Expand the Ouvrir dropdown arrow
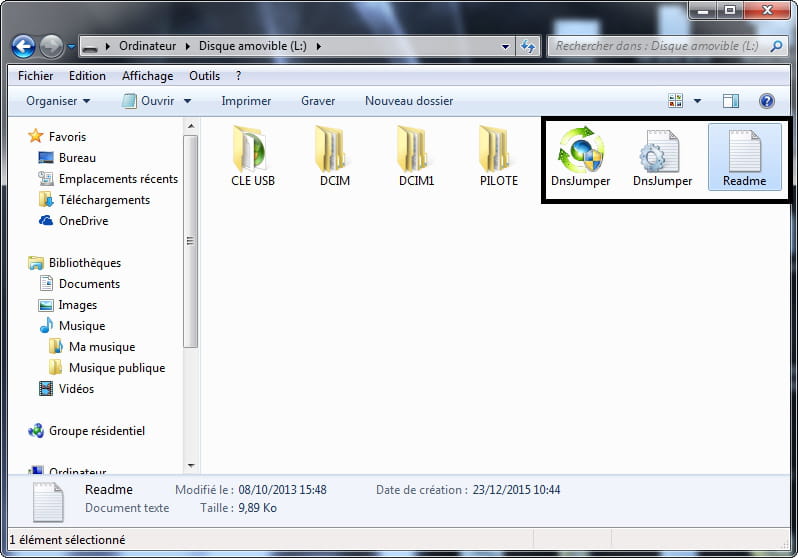Image resolution: width=798 pixels, height=558 pixels. 187,101
